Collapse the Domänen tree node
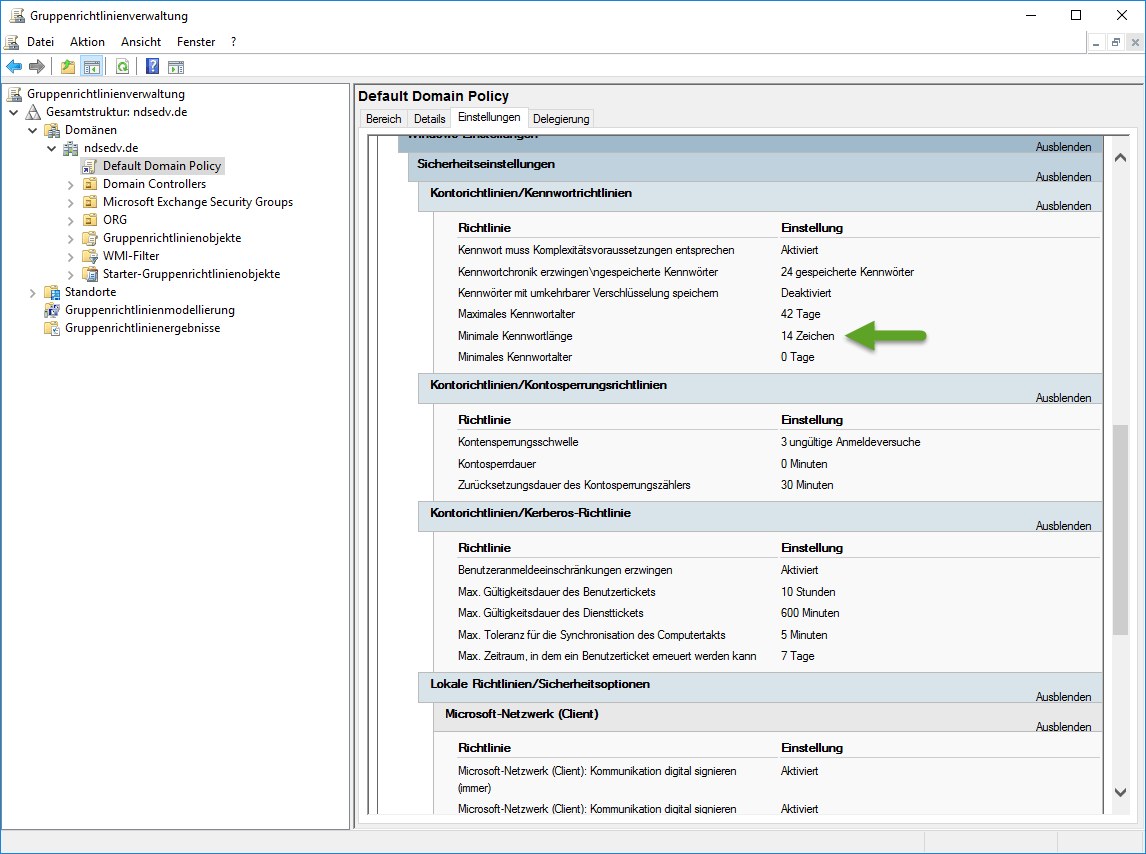This screenshot has width=1146, height=854. pyautogui.click(x=33, y=130)
